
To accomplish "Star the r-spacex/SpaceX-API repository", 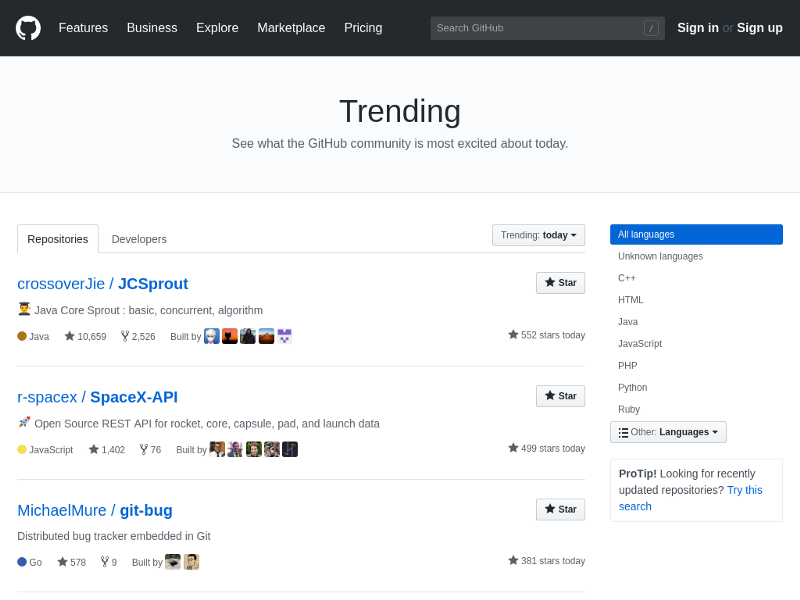I will coord(560,396).
